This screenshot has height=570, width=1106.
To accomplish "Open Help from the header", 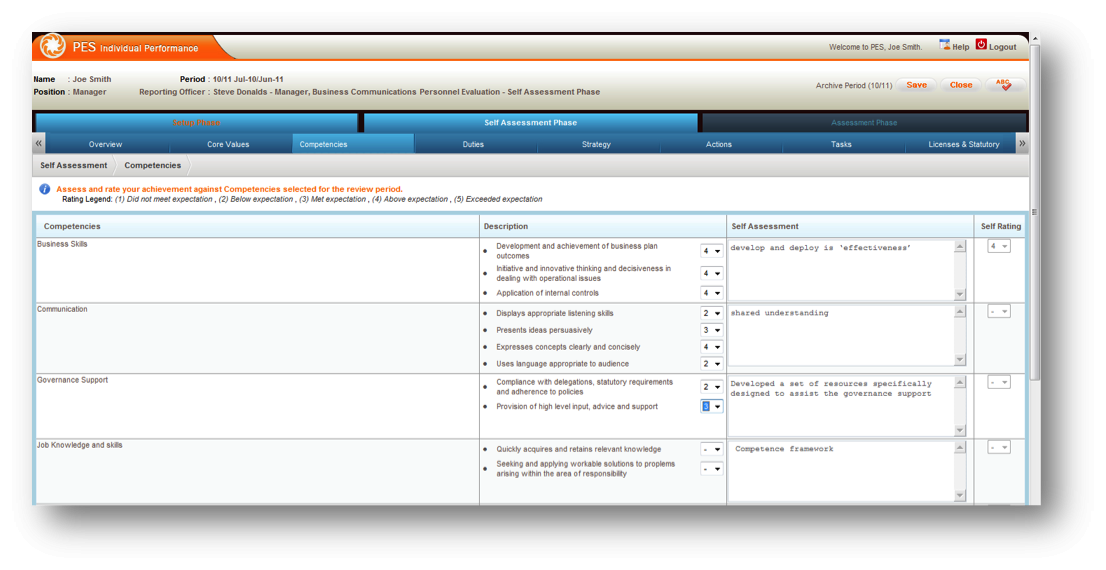I will (x=954, y=46).
